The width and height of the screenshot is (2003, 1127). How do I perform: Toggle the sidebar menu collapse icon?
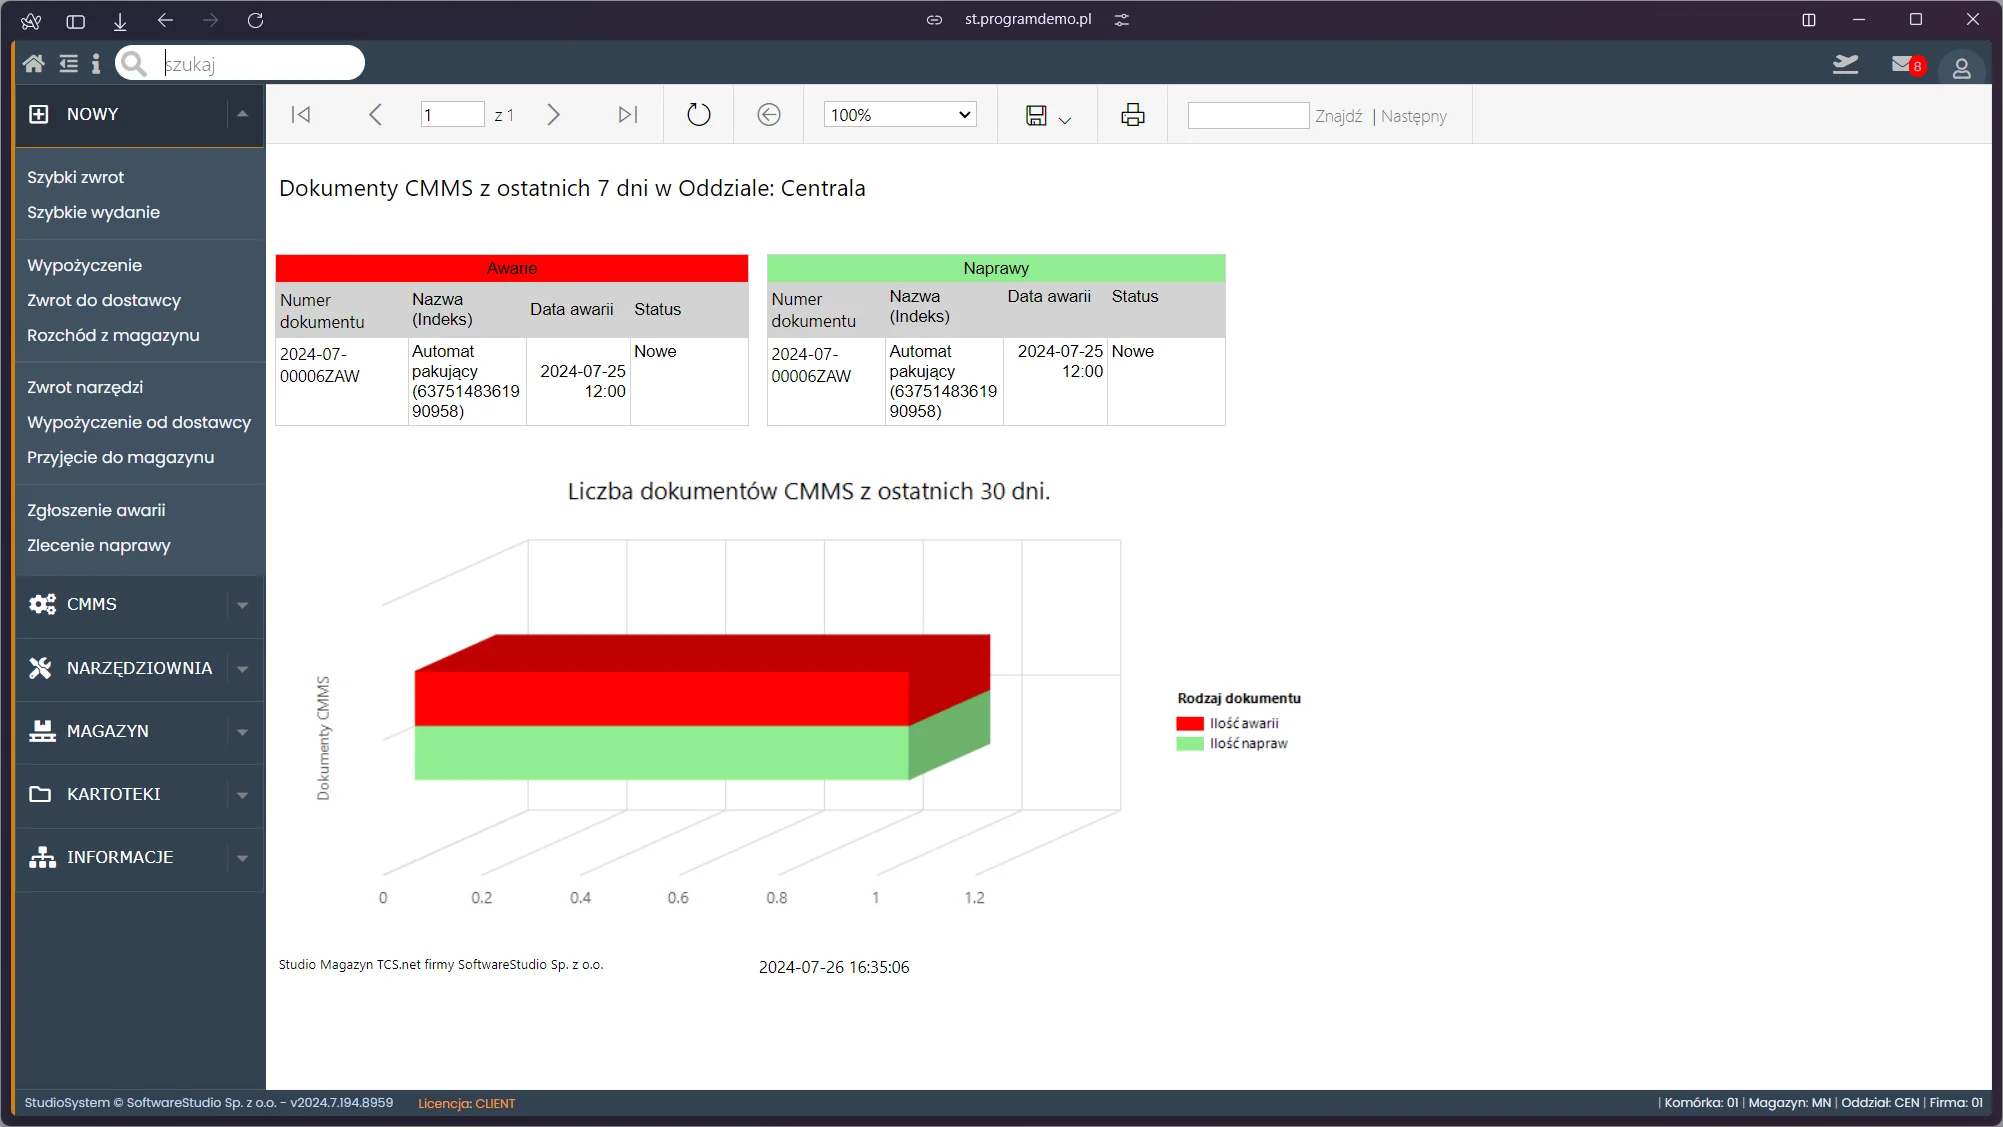[68, 64]
